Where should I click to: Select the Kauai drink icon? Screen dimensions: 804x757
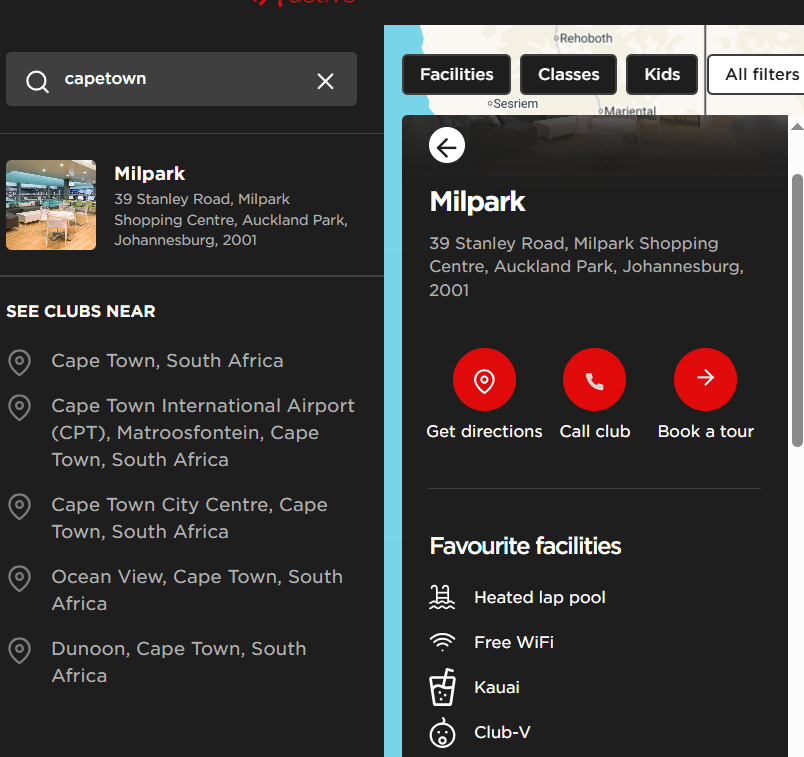(442, 686)
